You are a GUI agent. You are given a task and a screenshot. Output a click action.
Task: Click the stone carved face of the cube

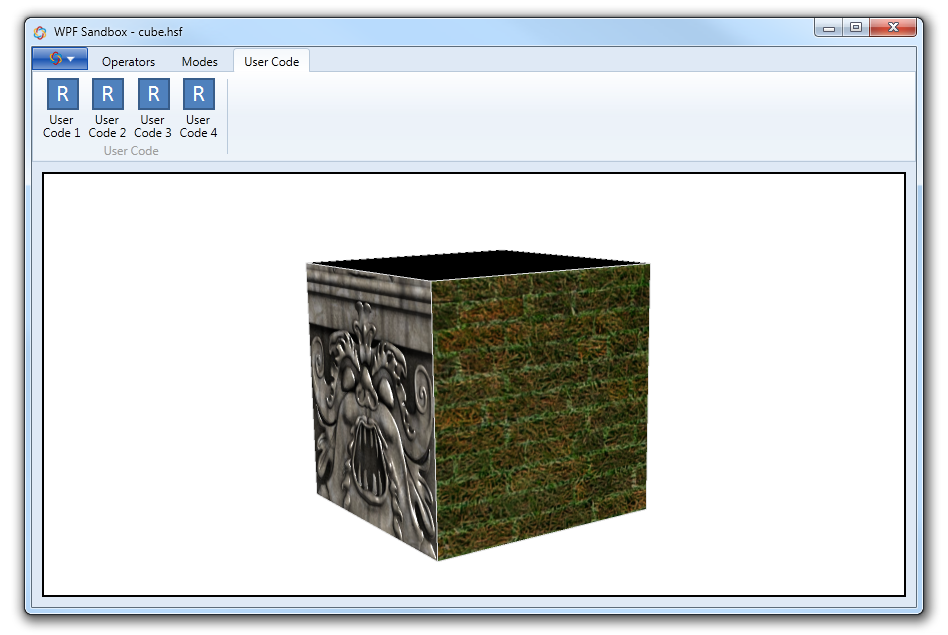coord(370,410)
